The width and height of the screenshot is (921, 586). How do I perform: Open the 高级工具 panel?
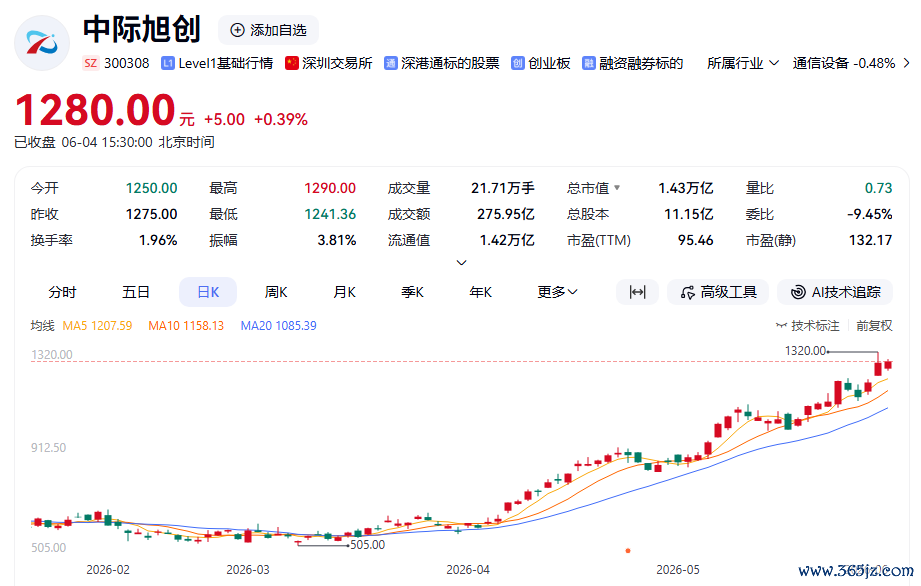718,292
